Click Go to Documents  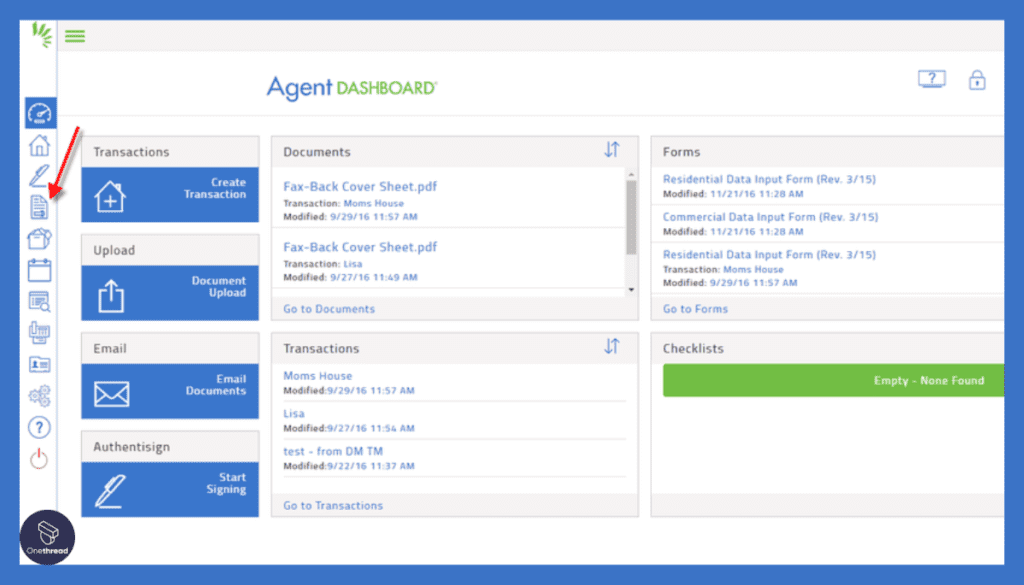(x=329, y=309)
